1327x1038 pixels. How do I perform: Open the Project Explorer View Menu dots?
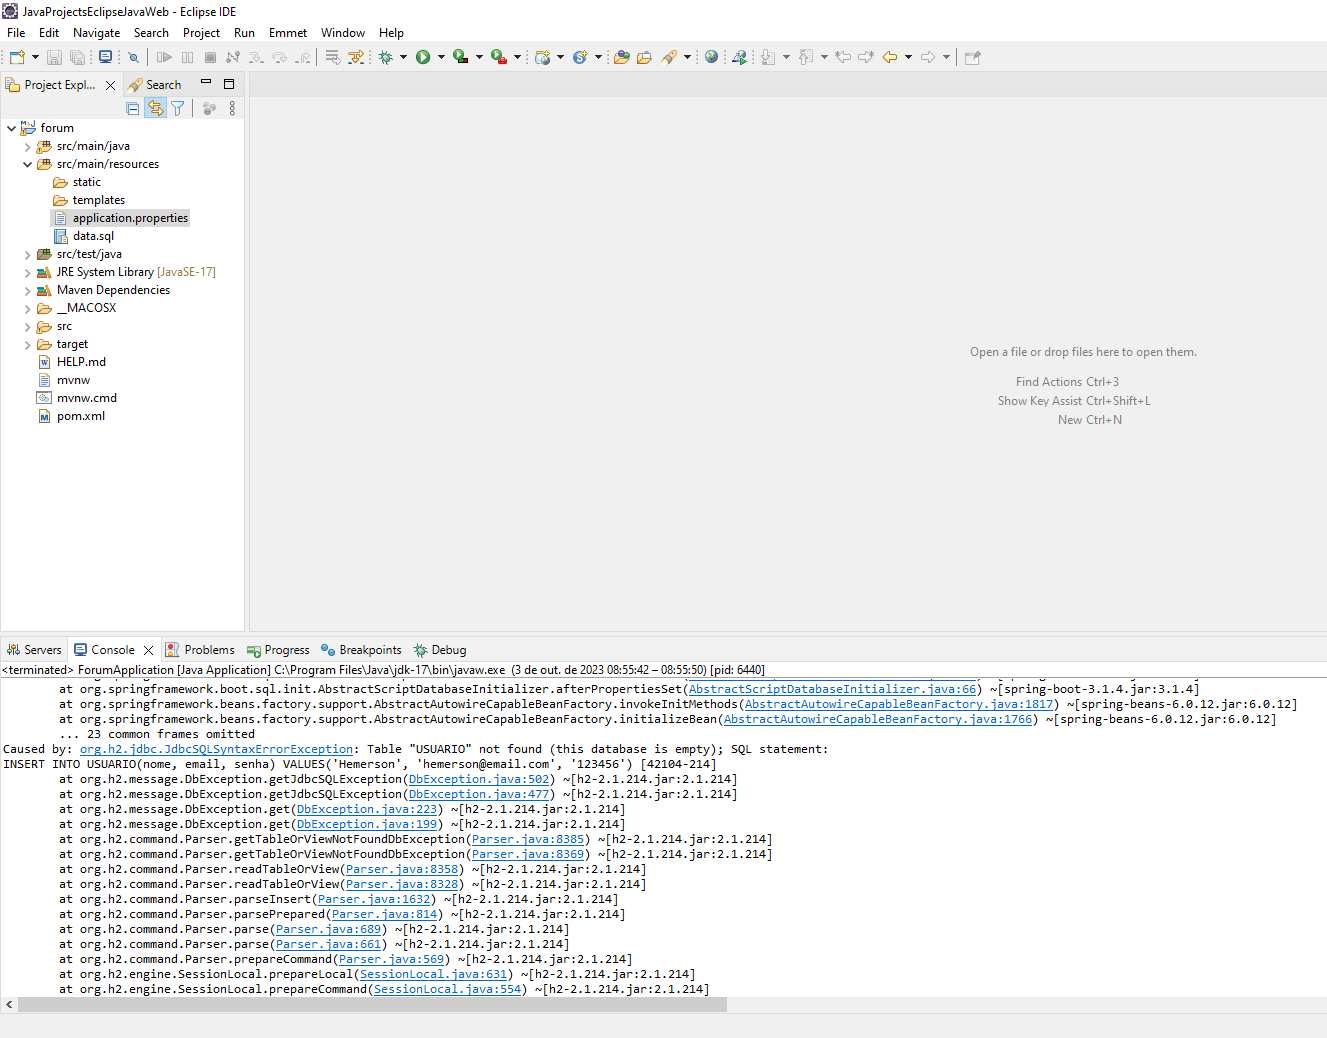coord(232,108)
